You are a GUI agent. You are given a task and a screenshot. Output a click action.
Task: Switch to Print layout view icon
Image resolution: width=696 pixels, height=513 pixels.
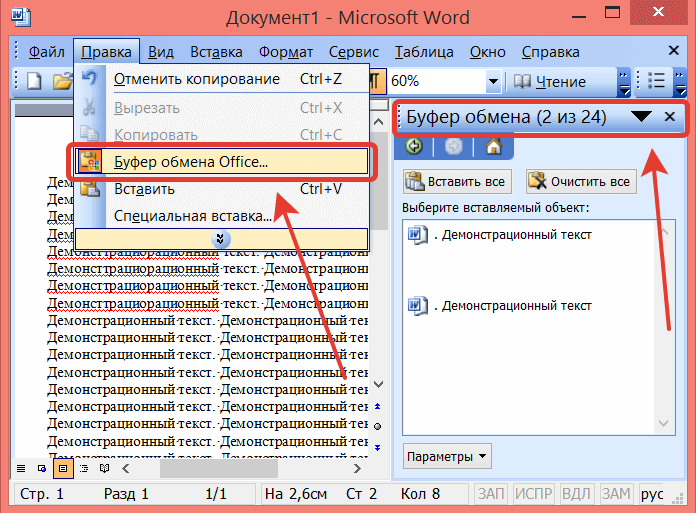pyautogui.click(x=63, y=469)
